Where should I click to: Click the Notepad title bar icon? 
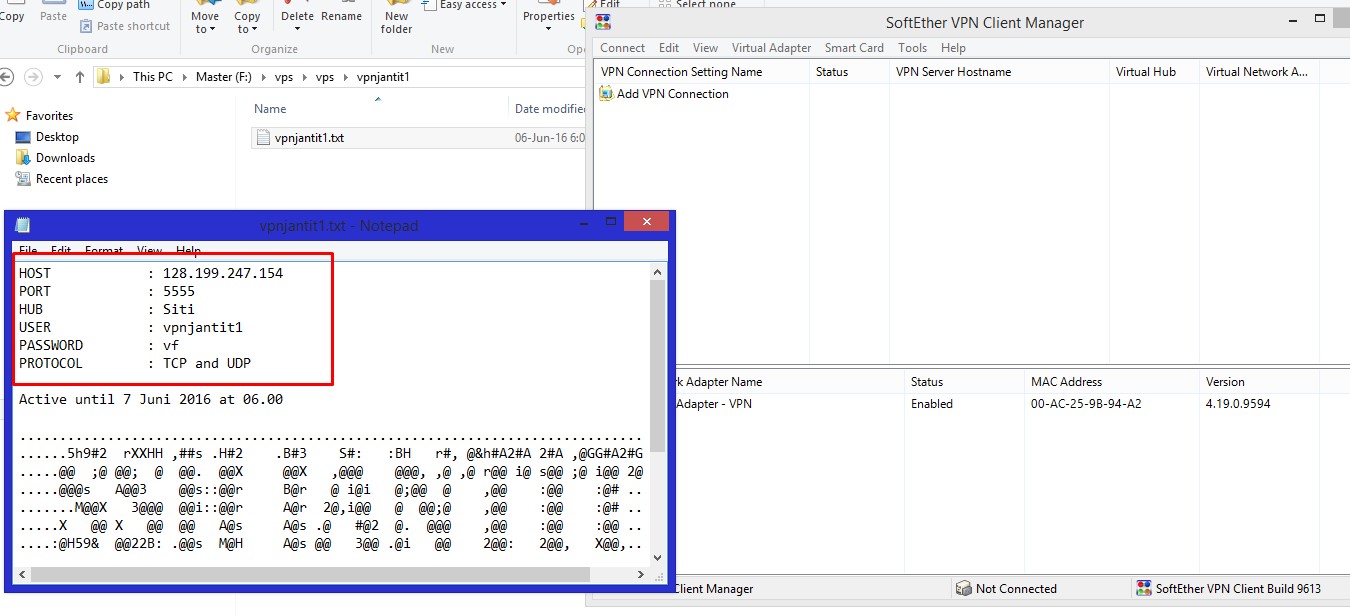[23, 225]
